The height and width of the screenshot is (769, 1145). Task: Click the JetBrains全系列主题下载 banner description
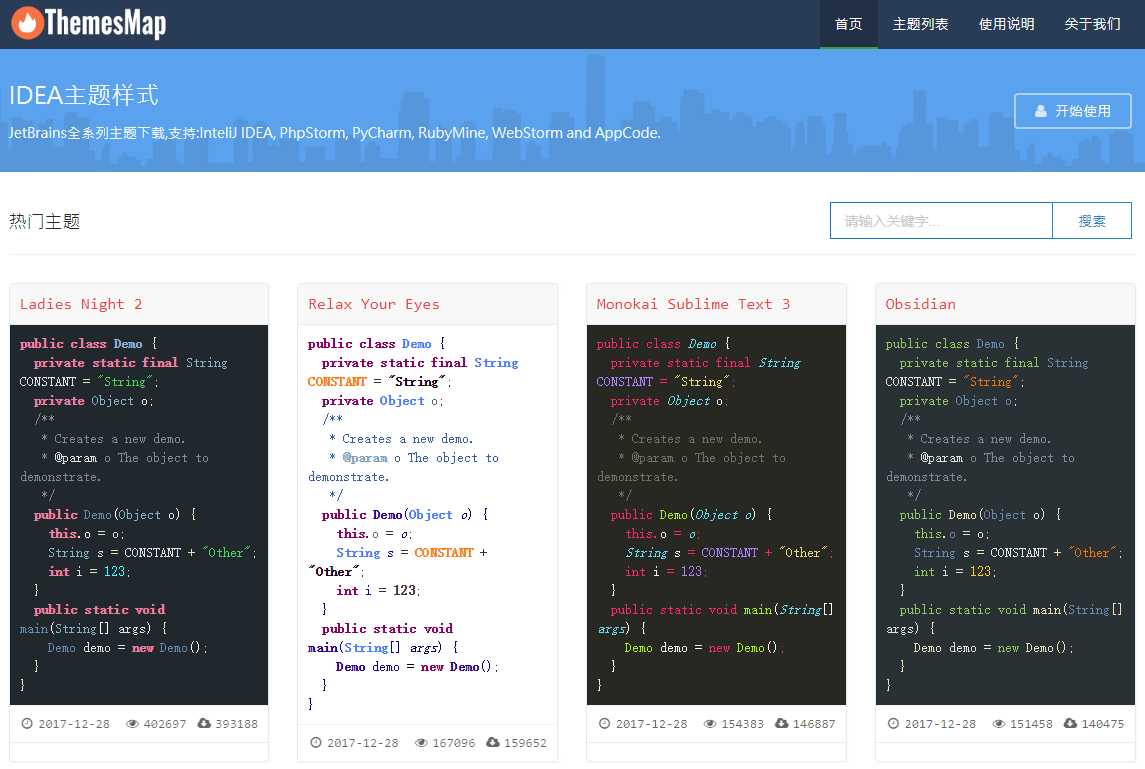coord(334,133)
